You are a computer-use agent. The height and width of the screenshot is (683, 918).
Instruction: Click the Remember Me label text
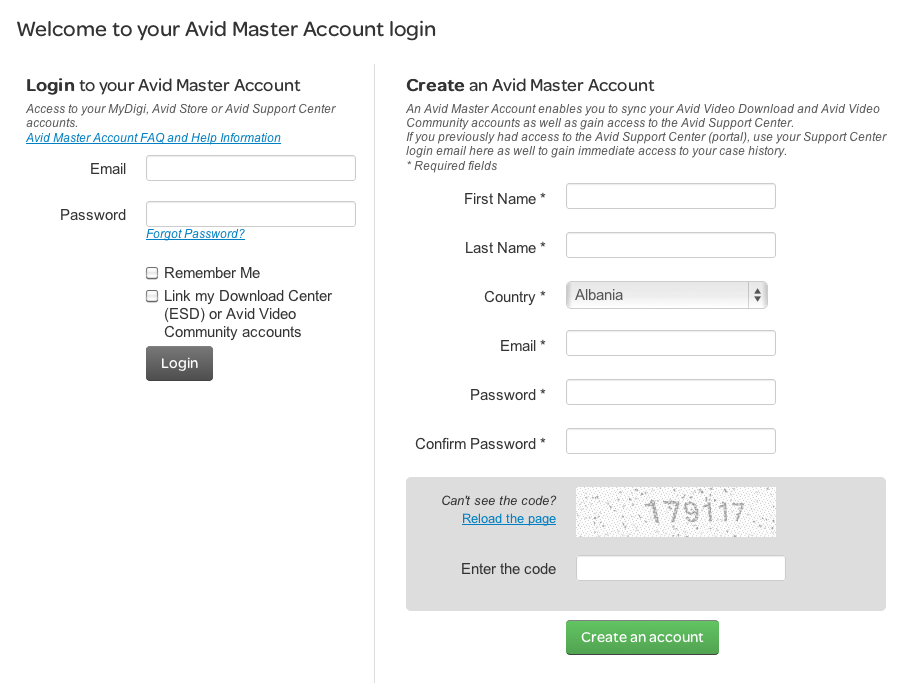(x=212, y=273)
